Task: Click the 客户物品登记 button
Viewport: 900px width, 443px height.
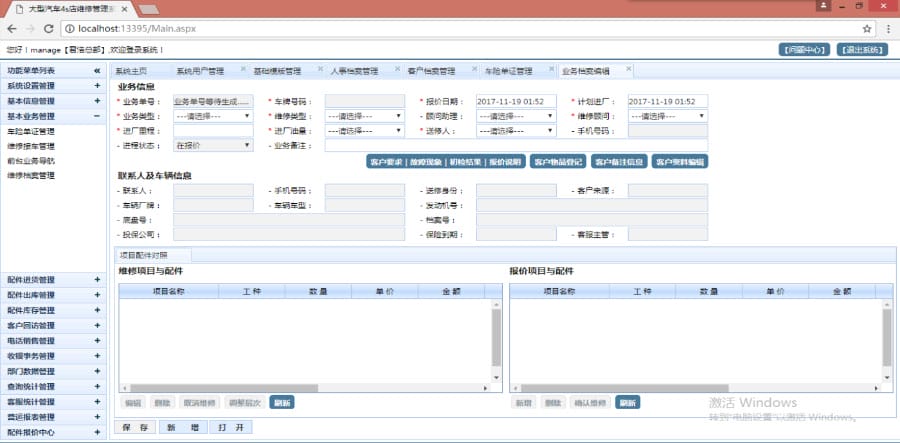Action: (557, 161)
